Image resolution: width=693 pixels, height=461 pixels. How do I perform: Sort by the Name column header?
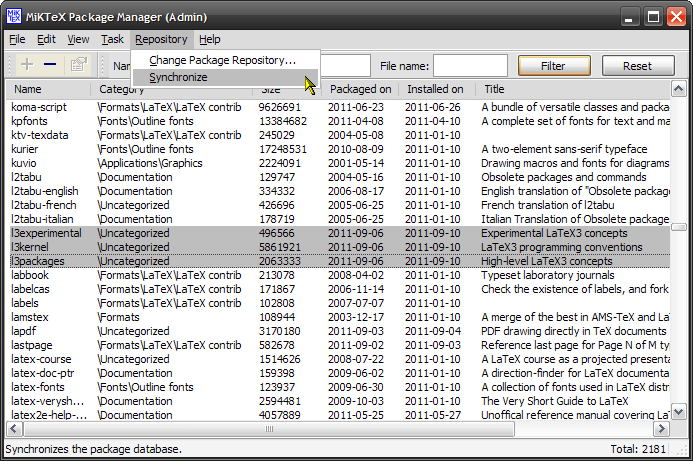coord(49,89)
